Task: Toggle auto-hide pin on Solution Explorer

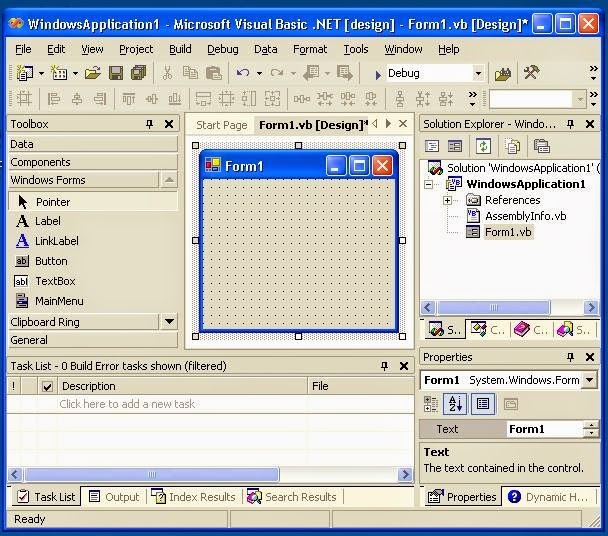Action: [x=570, y=124]
